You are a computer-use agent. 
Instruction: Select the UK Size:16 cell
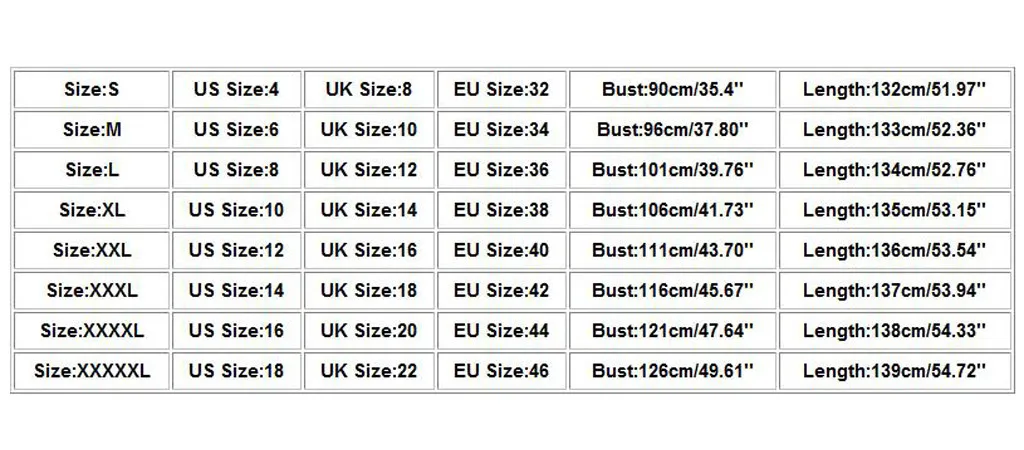click(x=369, y=250)
